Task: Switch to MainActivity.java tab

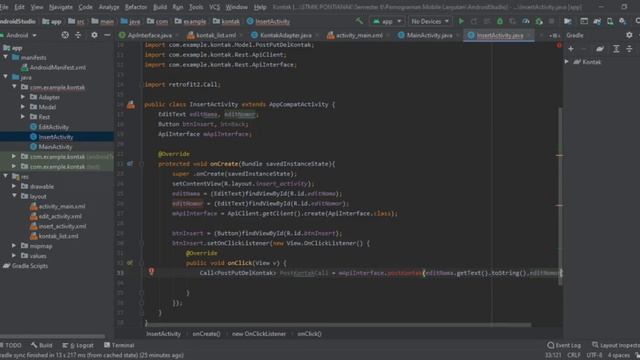Action: click(x=429, y=36)
